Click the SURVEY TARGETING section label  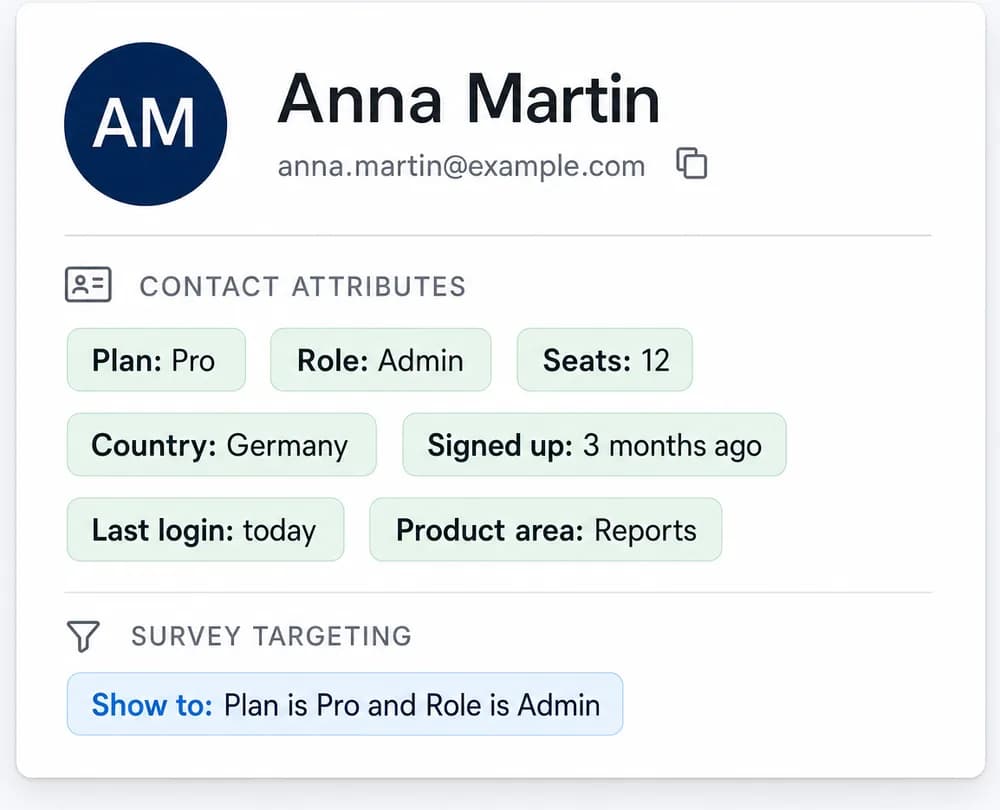click(x=272, y=637)
